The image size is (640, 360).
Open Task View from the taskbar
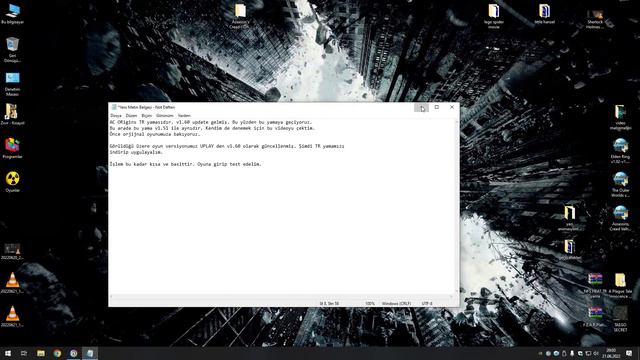(24, 353)
